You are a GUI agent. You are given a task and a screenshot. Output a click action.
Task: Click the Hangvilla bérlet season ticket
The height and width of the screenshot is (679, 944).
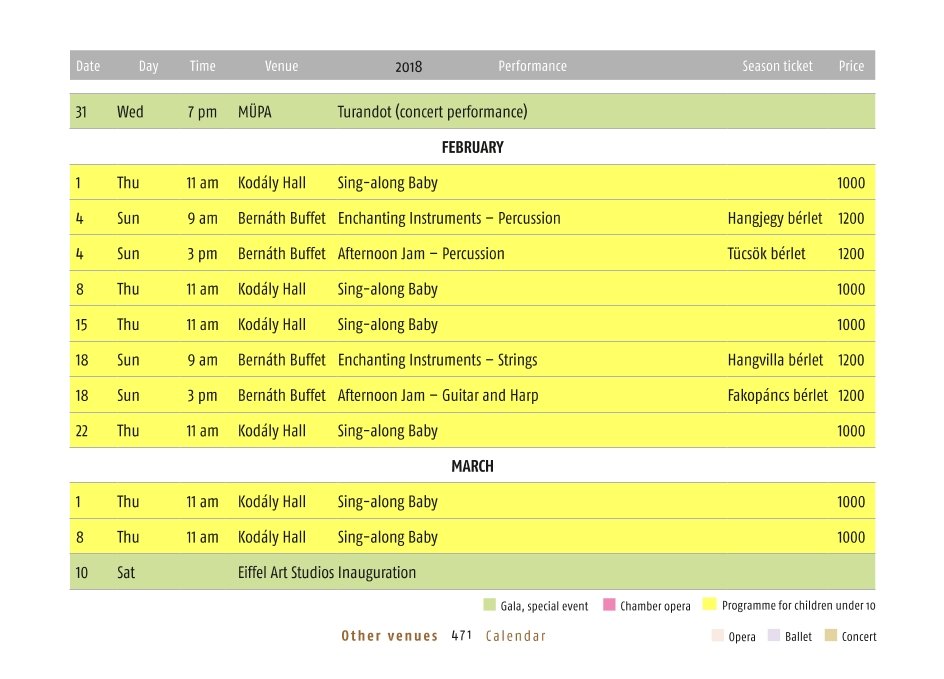pos(775,360)
